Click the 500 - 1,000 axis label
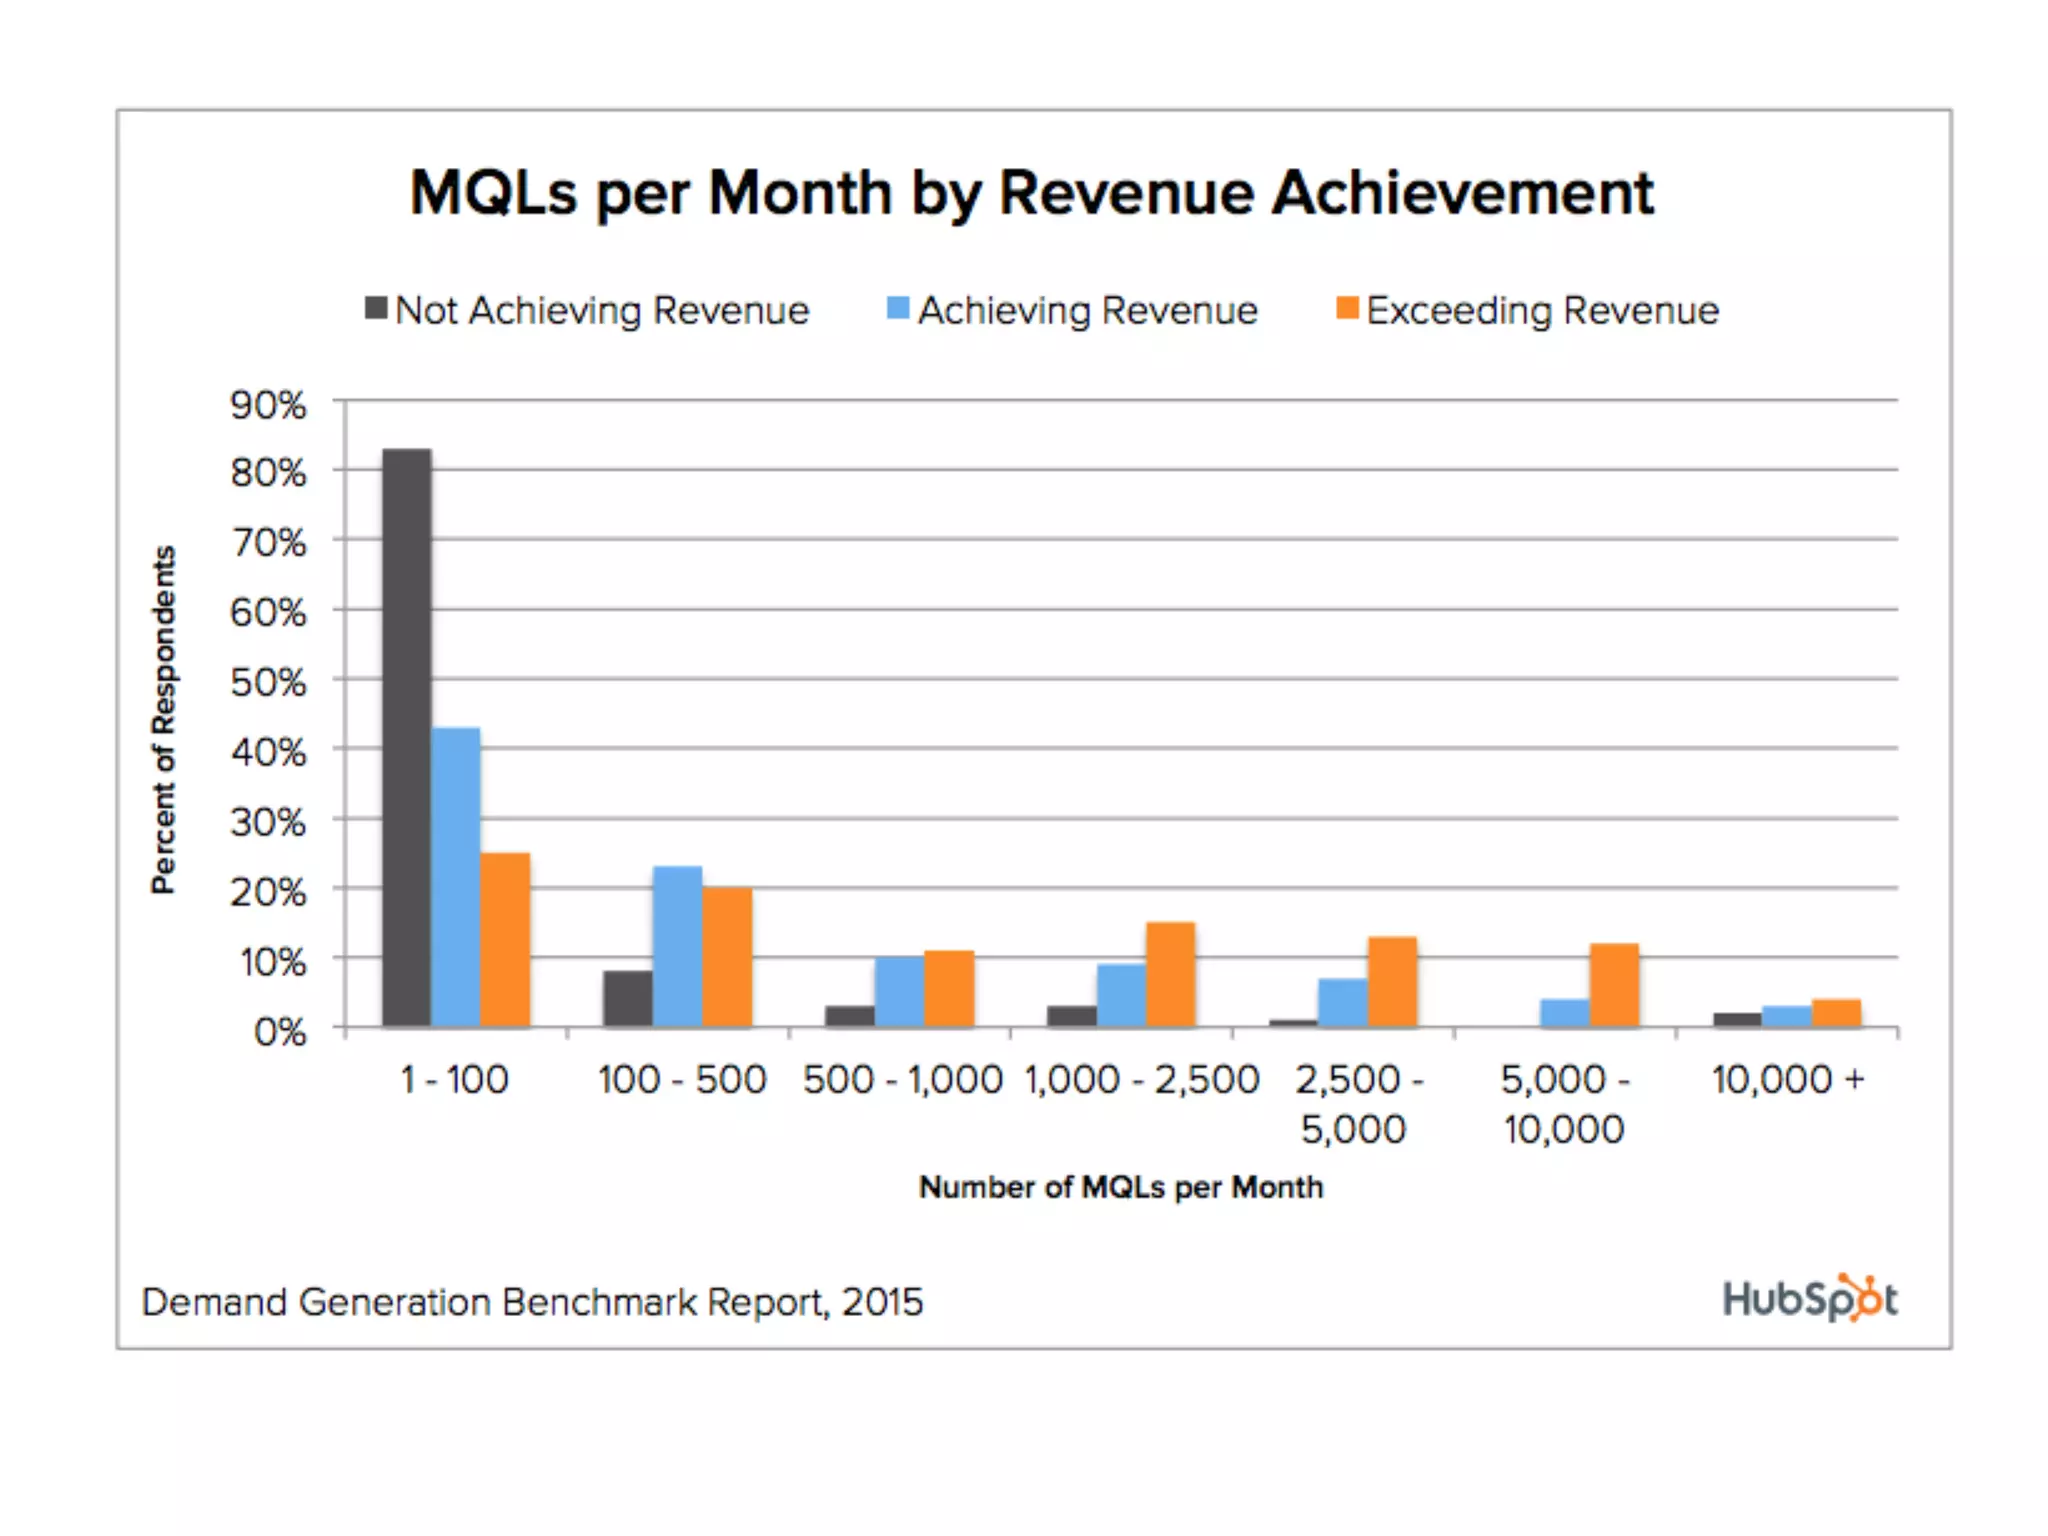Screen dimensions: 2048x1536 click(x=902, y=1080)
